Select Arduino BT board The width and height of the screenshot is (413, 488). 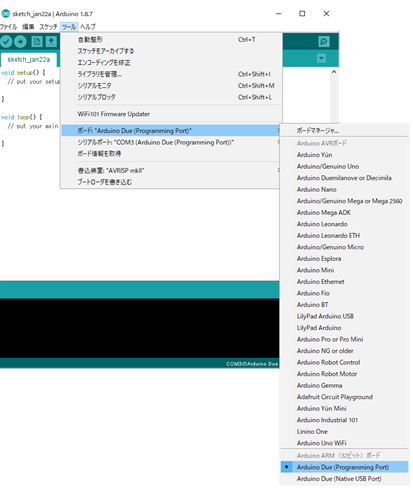point(344,305)
